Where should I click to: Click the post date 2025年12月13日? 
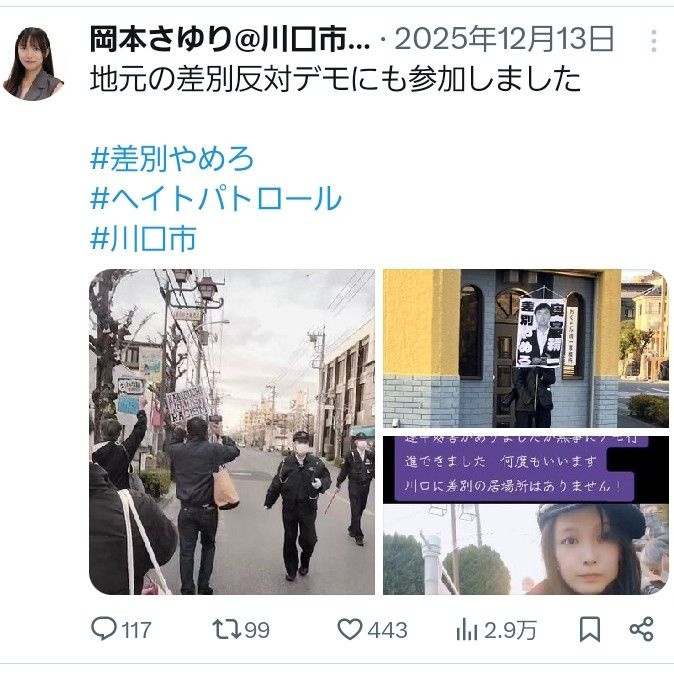pos(504,39)
